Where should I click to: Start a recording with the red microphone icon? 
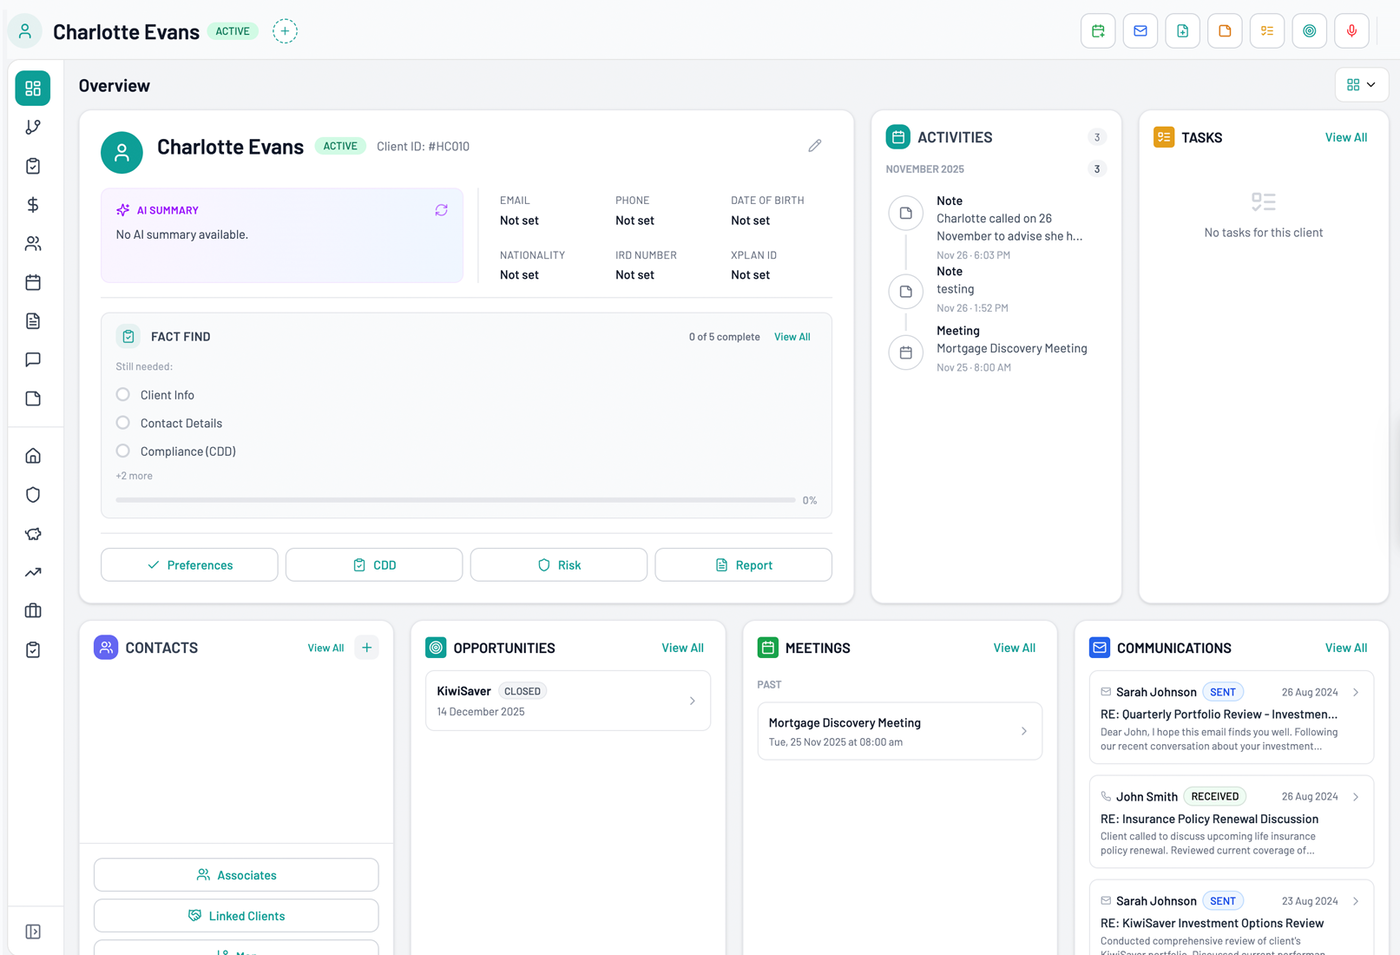[1351, 30]
